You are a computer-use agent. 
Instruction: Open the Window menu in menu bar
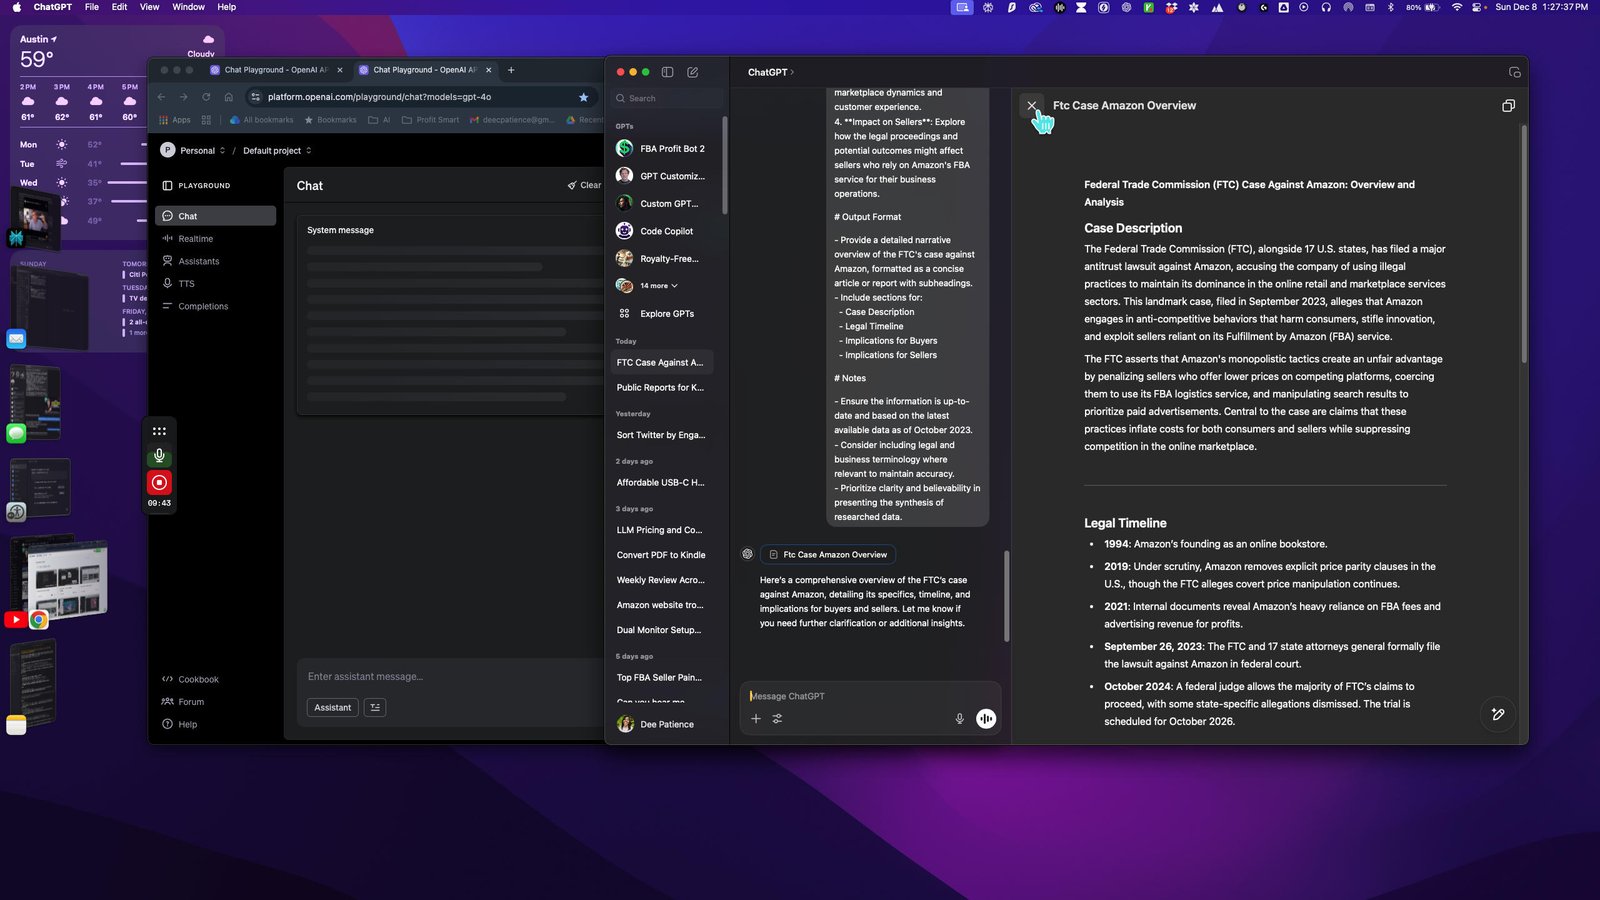pos(188,7)
